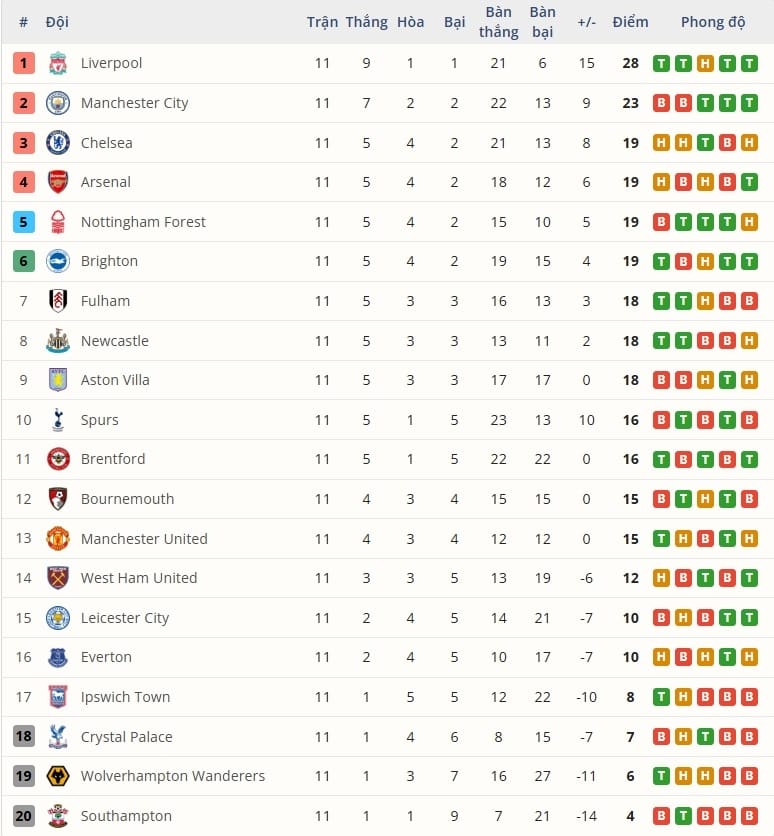Click the Southampton club crest icon

point(58,816)
